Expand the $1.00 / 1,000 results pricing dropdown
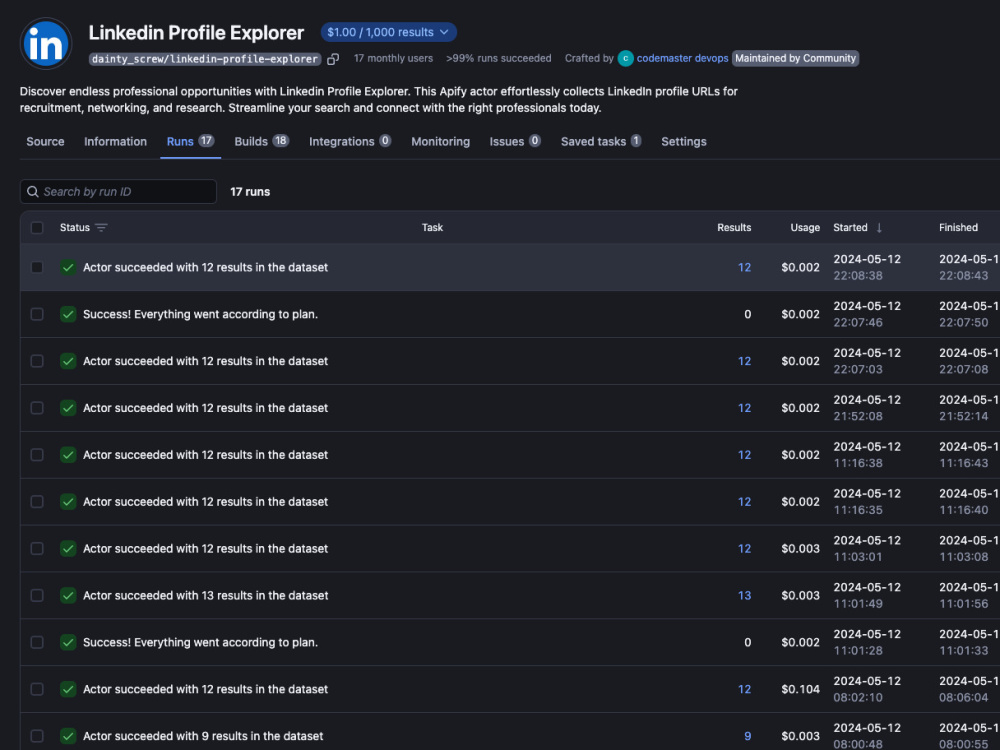The height and width of the screenshot is (750, 1000). (x=388, y=32)
